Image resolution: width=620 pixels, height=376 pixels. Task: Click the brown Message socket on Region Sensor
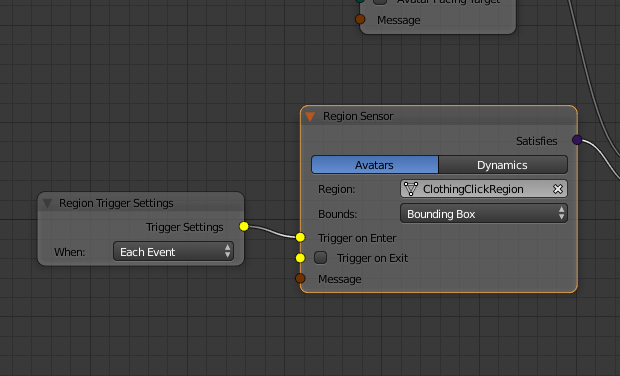pos(300,278)
